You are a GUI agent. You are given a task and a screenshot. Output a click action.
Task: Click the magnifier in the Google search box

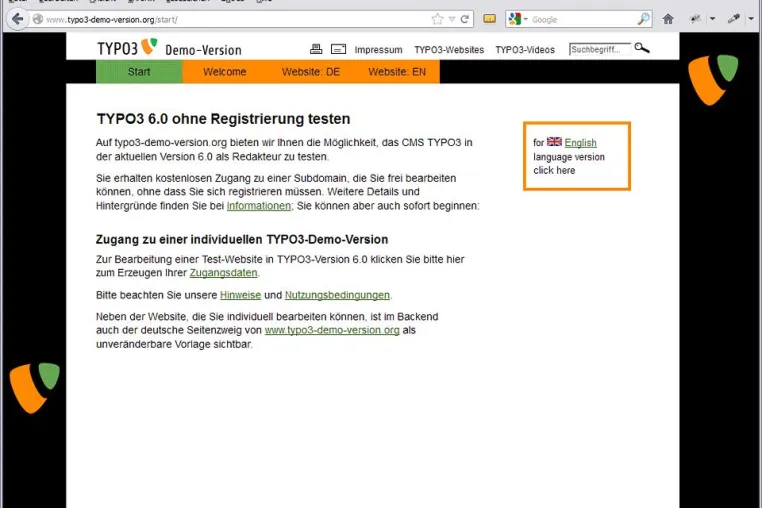tap(643, 19)
